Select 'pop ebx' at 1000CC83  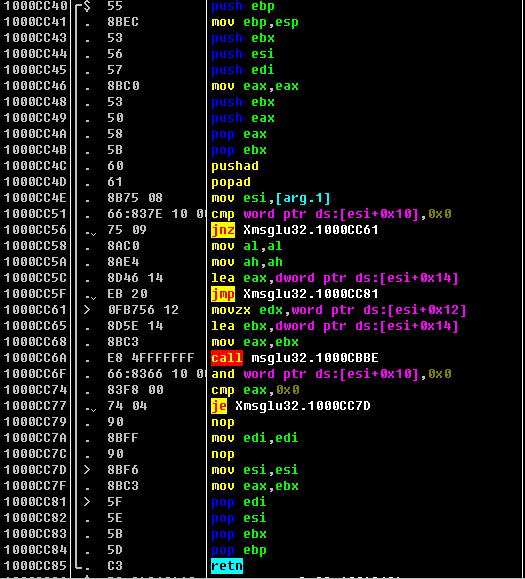pyautogui.click(x=239, y=534)
